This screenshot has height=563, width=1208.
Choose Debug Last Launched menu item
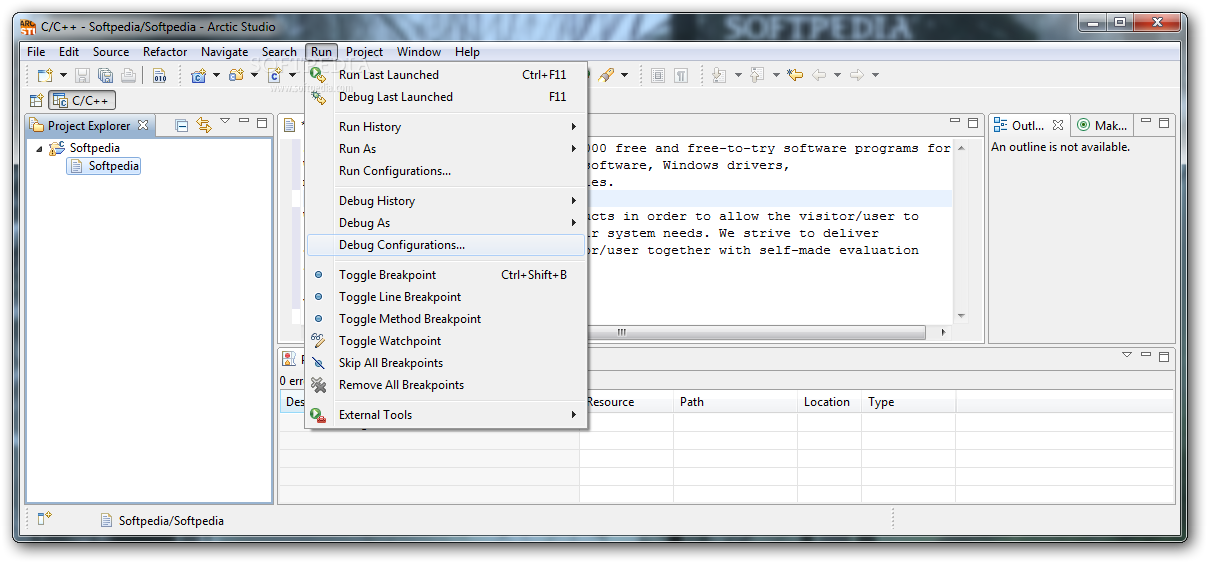coord(445,97)
